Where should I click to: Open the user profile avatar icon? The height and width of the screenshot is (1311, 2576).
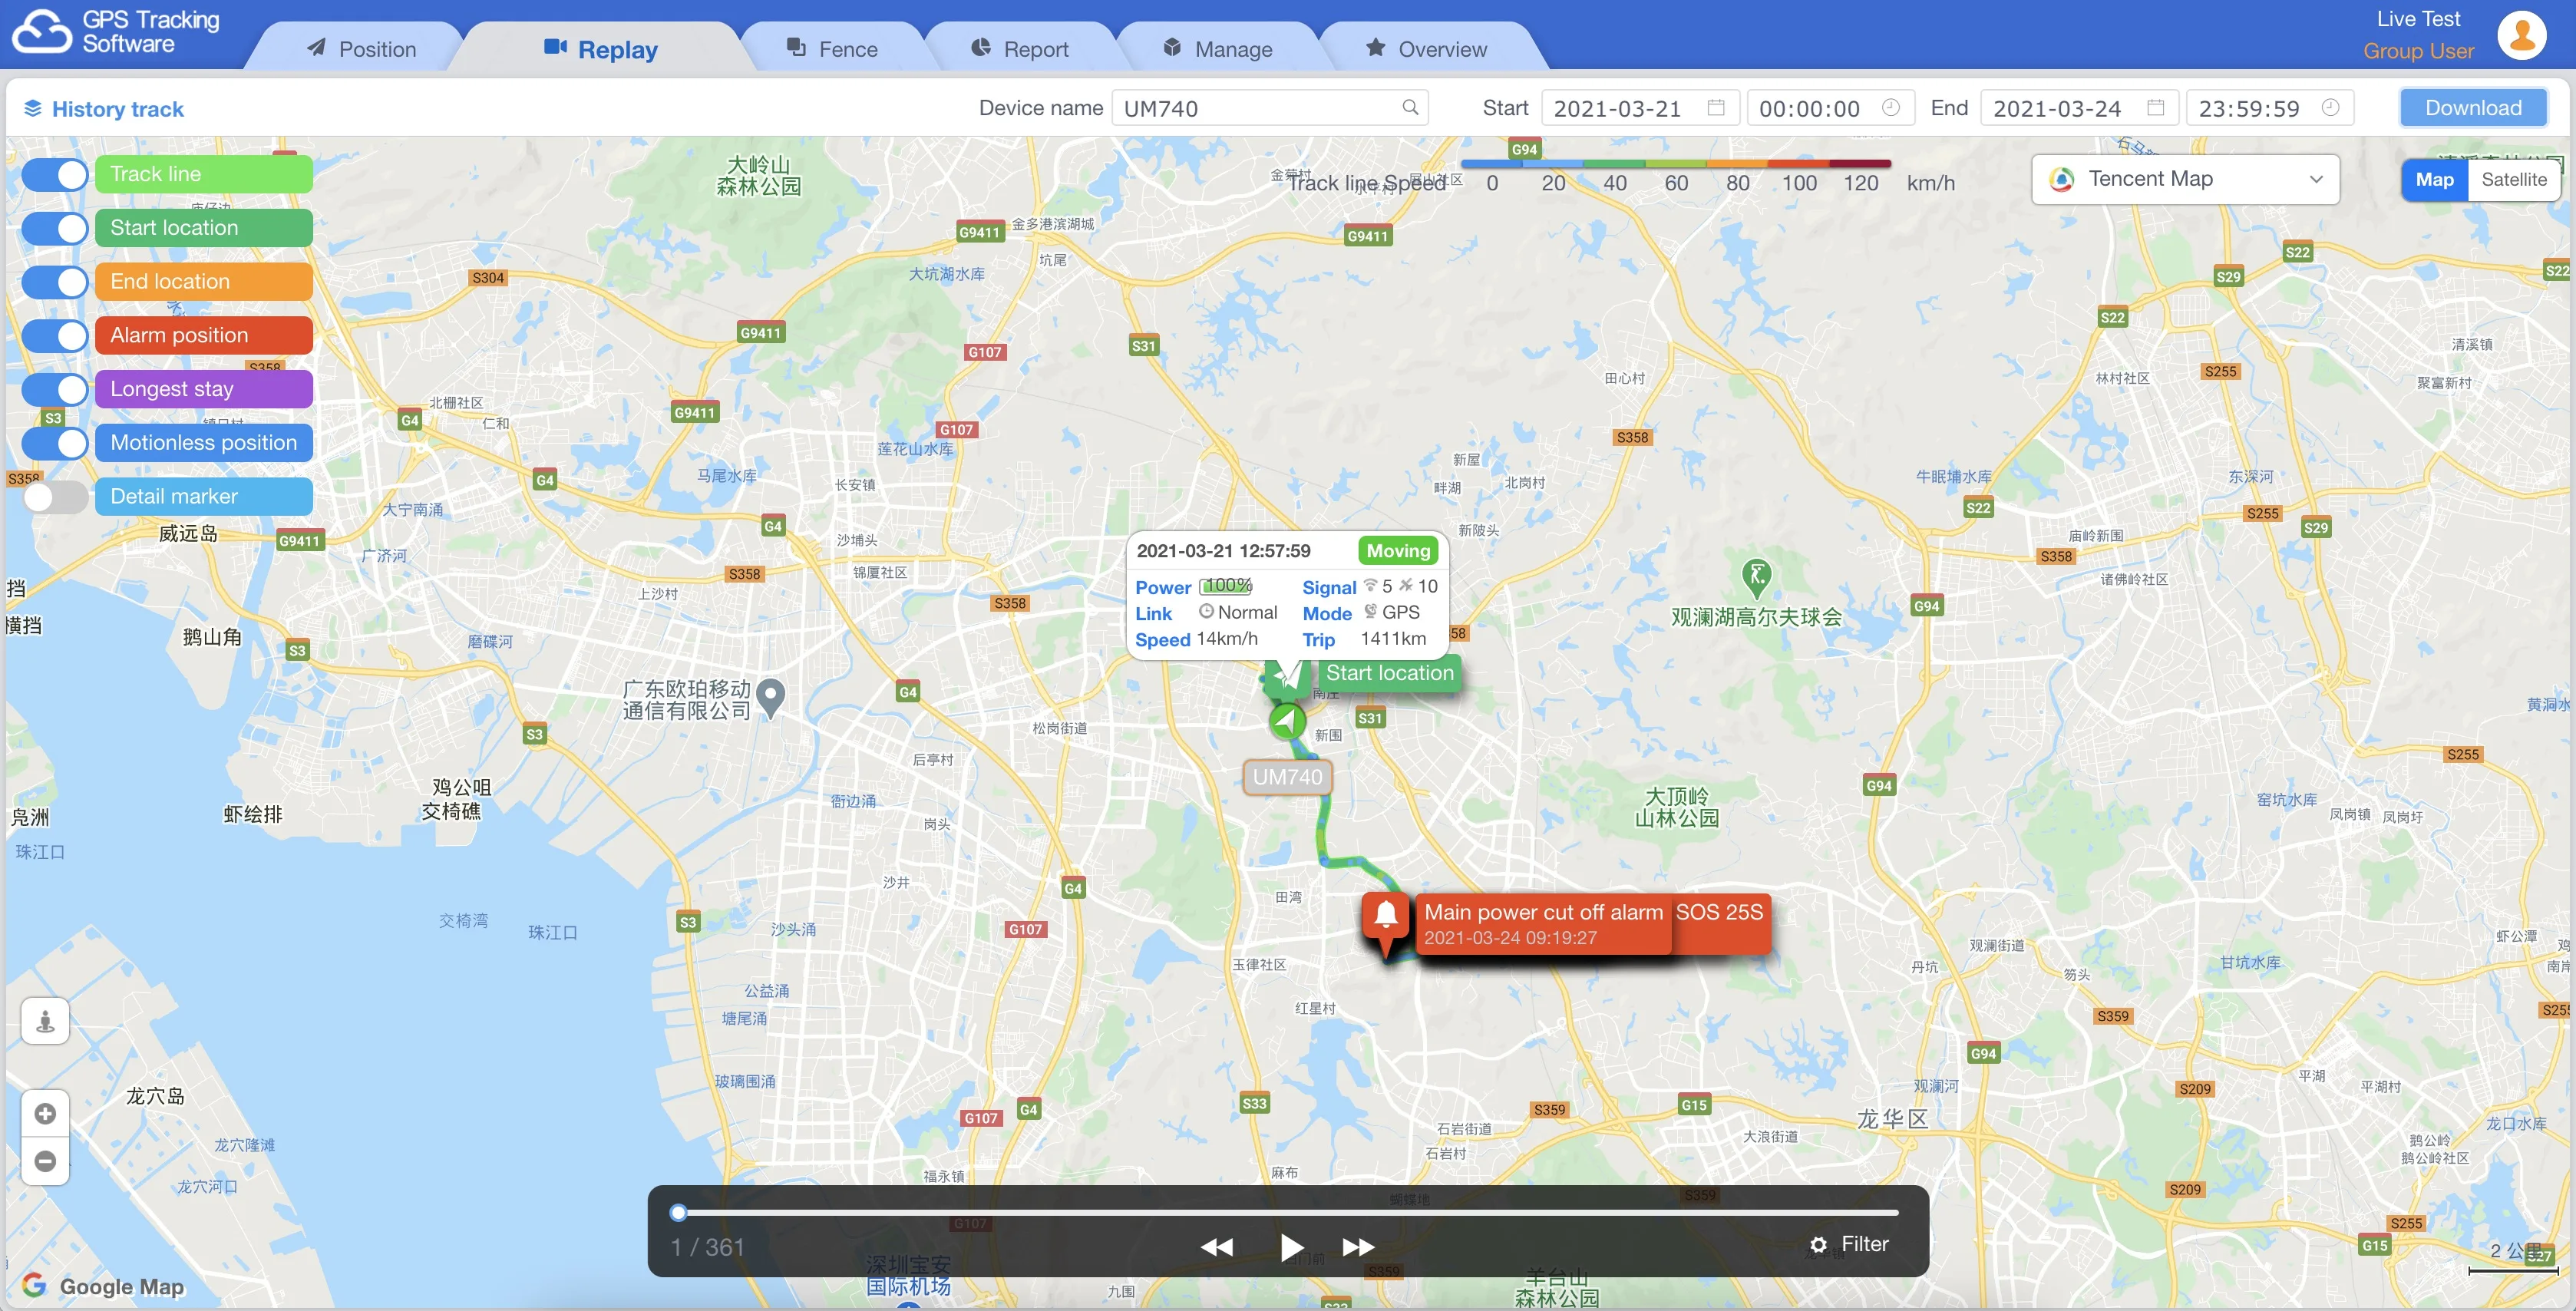pyautogui.click(x=2521, y=36)
